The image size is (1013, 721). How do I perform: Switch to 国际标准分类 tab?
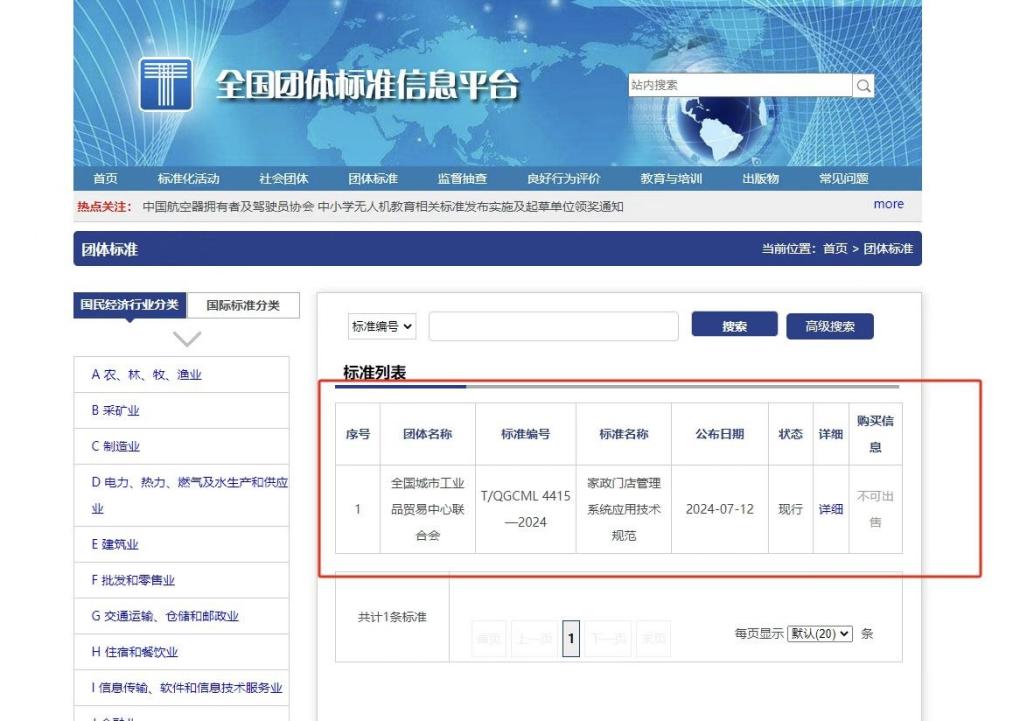[243, 306]
